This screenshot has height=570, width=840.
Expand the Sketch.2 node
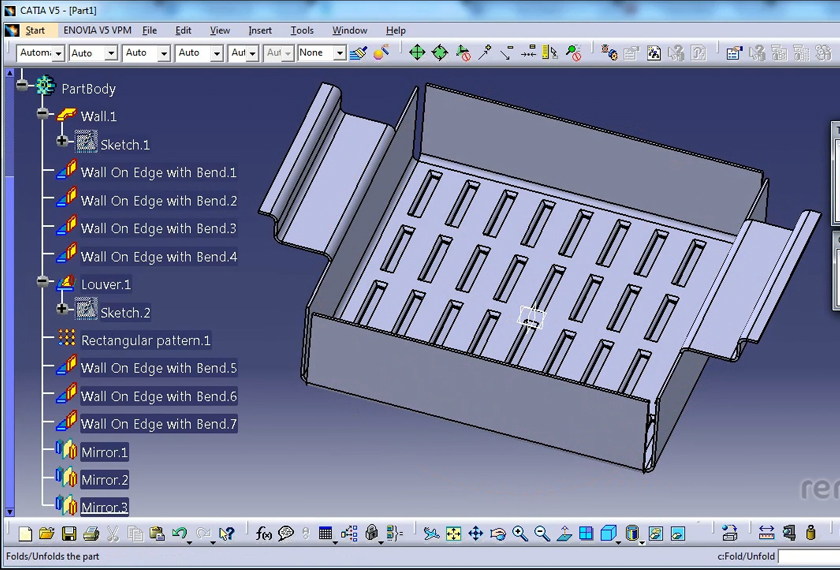click(62, 309)
